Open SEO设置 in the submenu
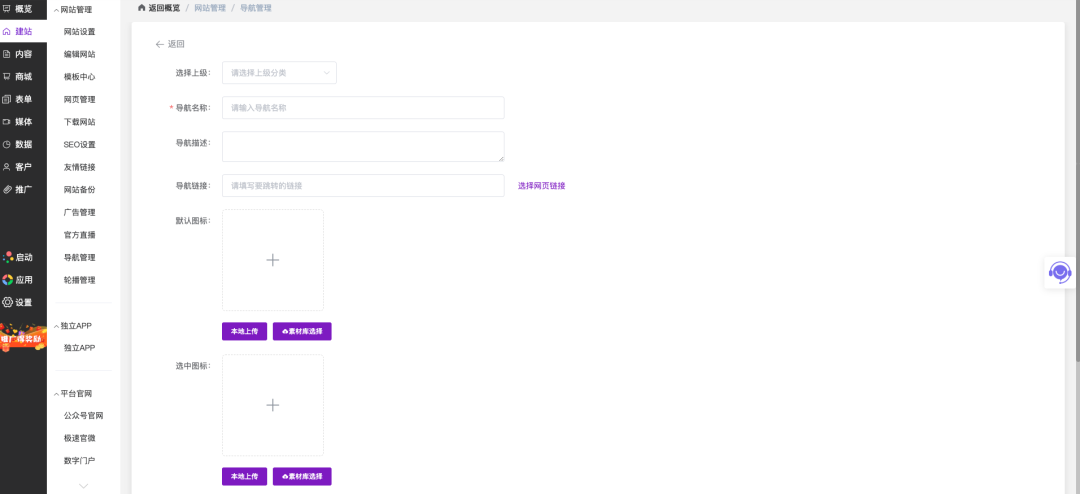 tap(79, 145)
